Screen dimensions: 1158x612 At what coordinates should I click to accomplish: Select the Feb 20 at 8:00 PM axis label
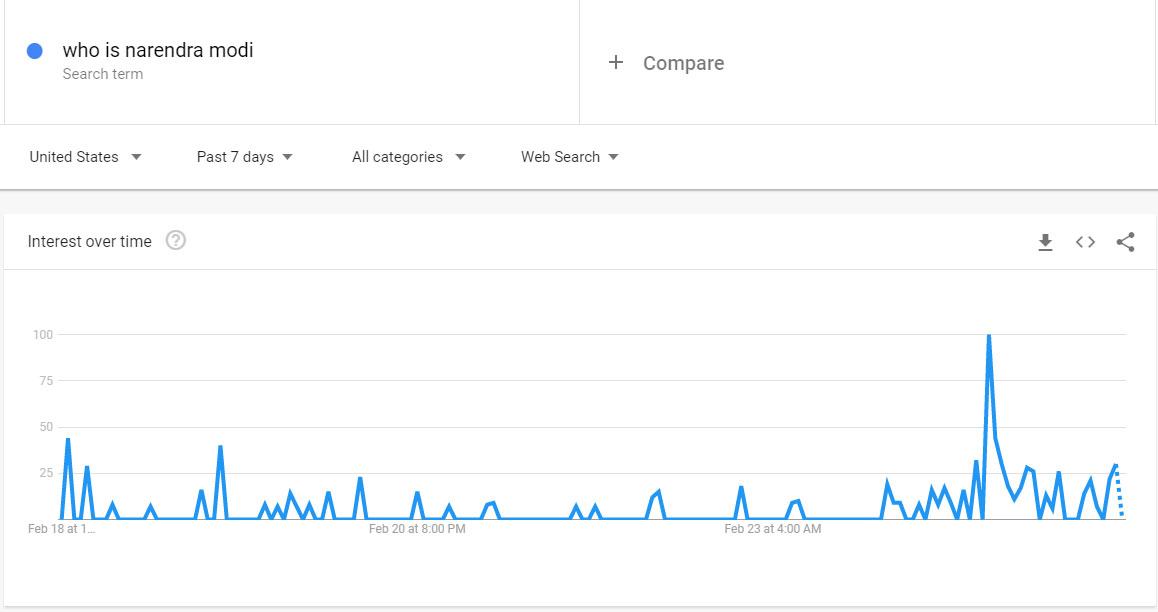[417, 529]
